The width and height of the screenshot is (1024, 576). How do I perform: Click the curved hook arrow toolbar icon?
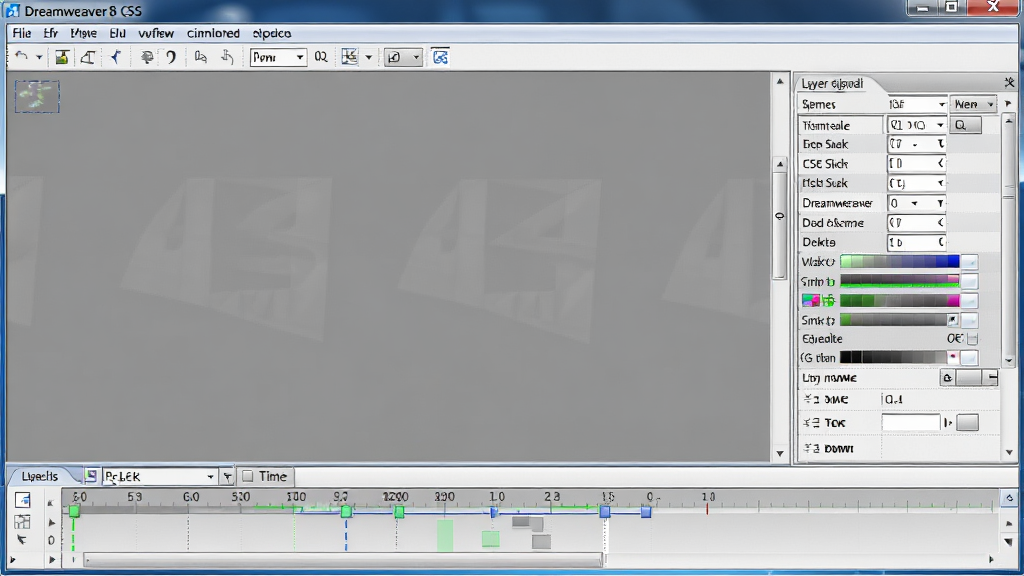(x=171, y=57)
